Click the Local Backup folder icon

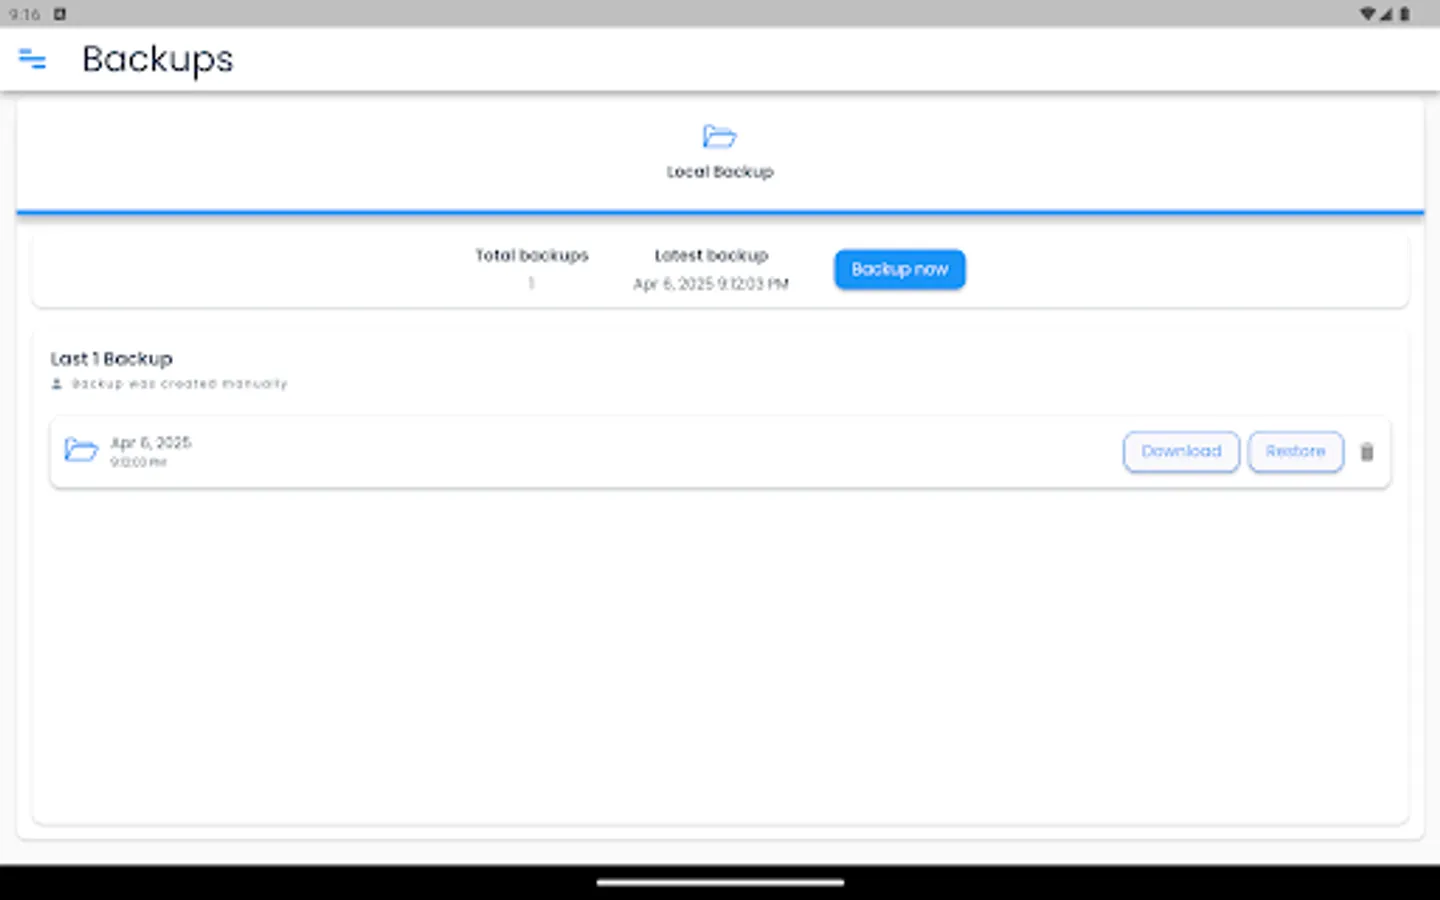click(719, 137)
